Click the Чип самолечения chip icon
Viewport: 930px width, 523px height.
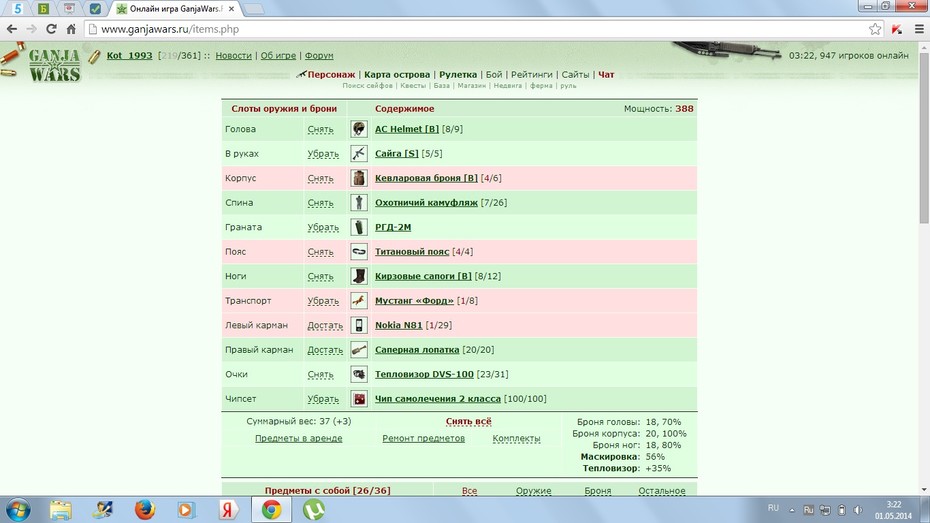click(x=359, y=399)
